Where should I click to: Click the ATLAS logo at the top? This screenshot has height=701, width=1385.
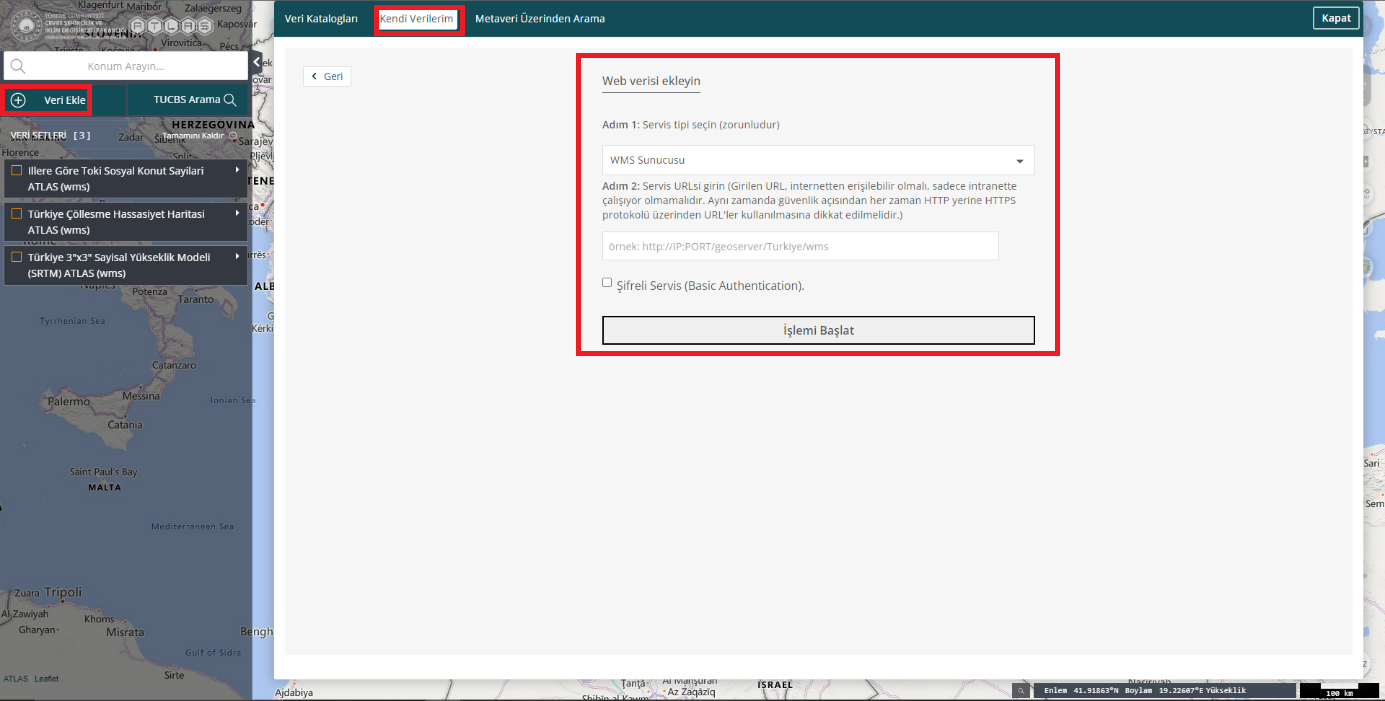[x=171, y=26]
